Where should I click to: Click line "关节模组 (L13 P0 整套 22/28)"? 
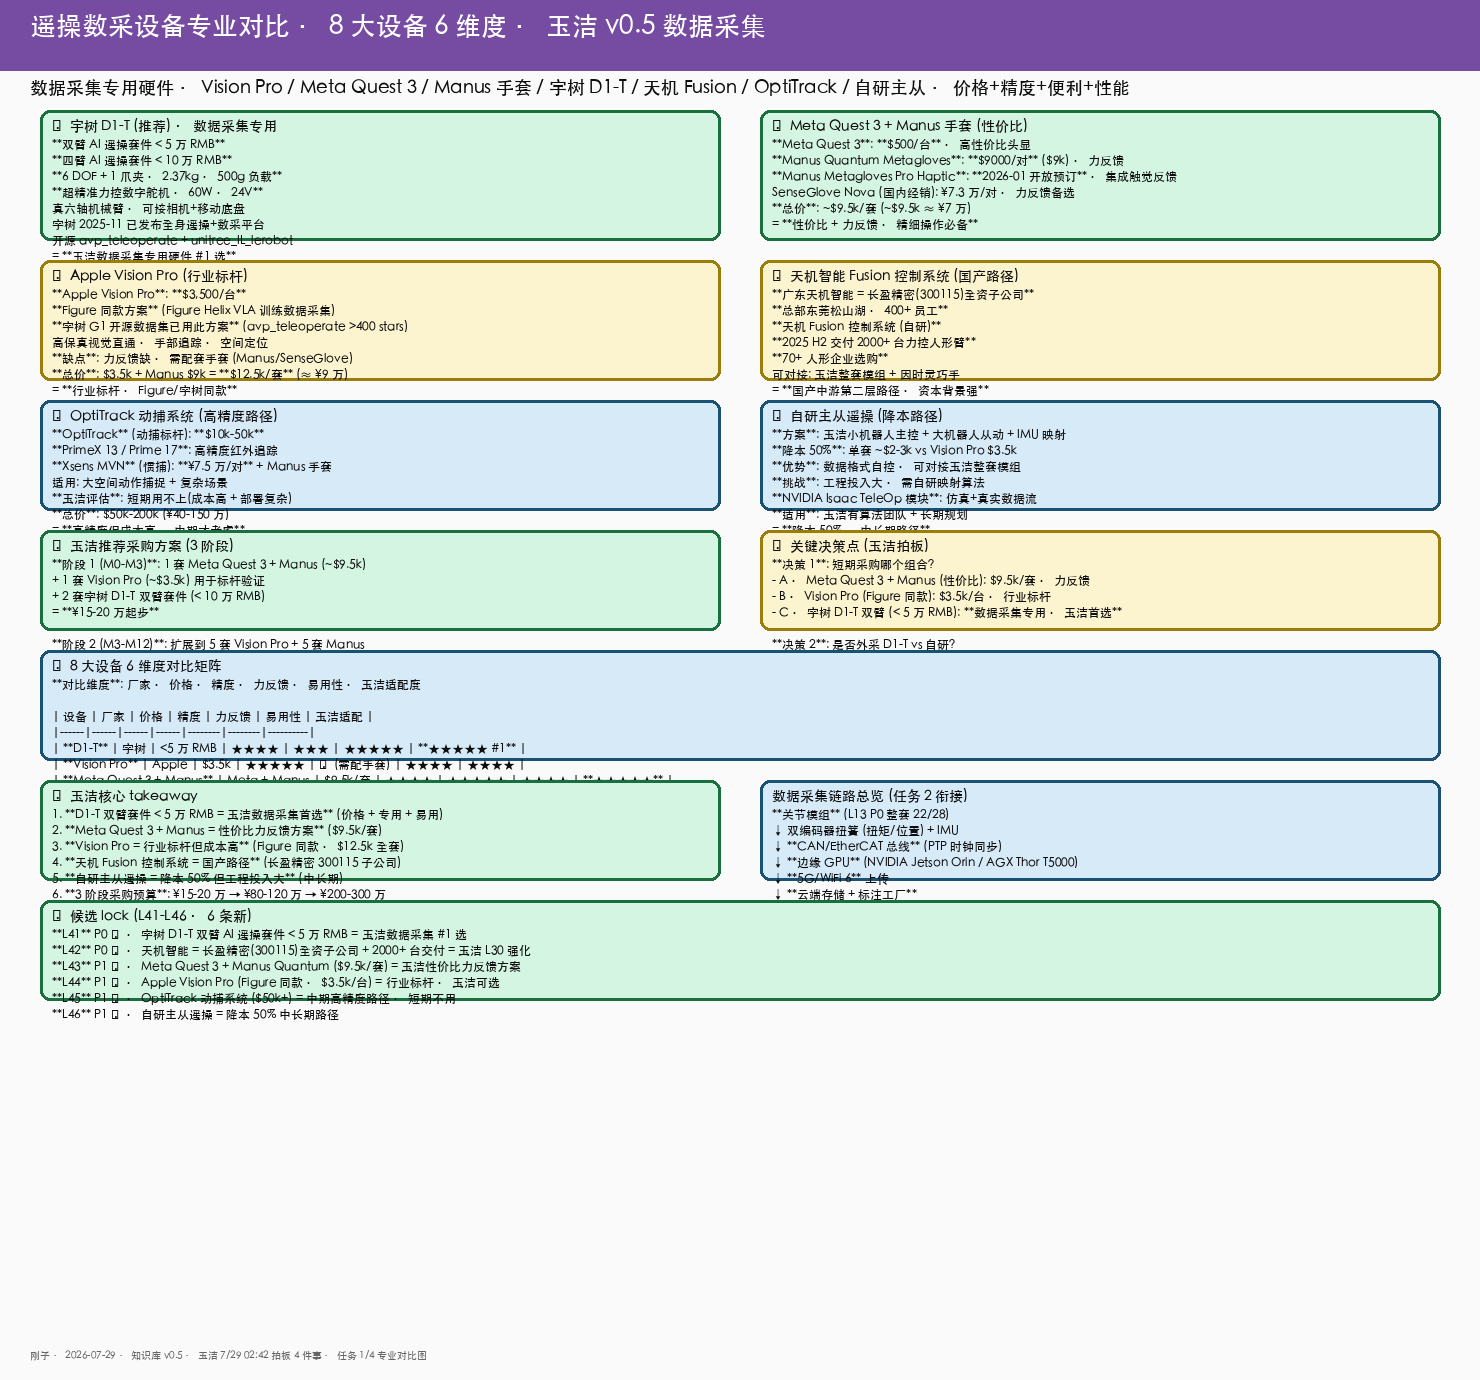point(860,814)
